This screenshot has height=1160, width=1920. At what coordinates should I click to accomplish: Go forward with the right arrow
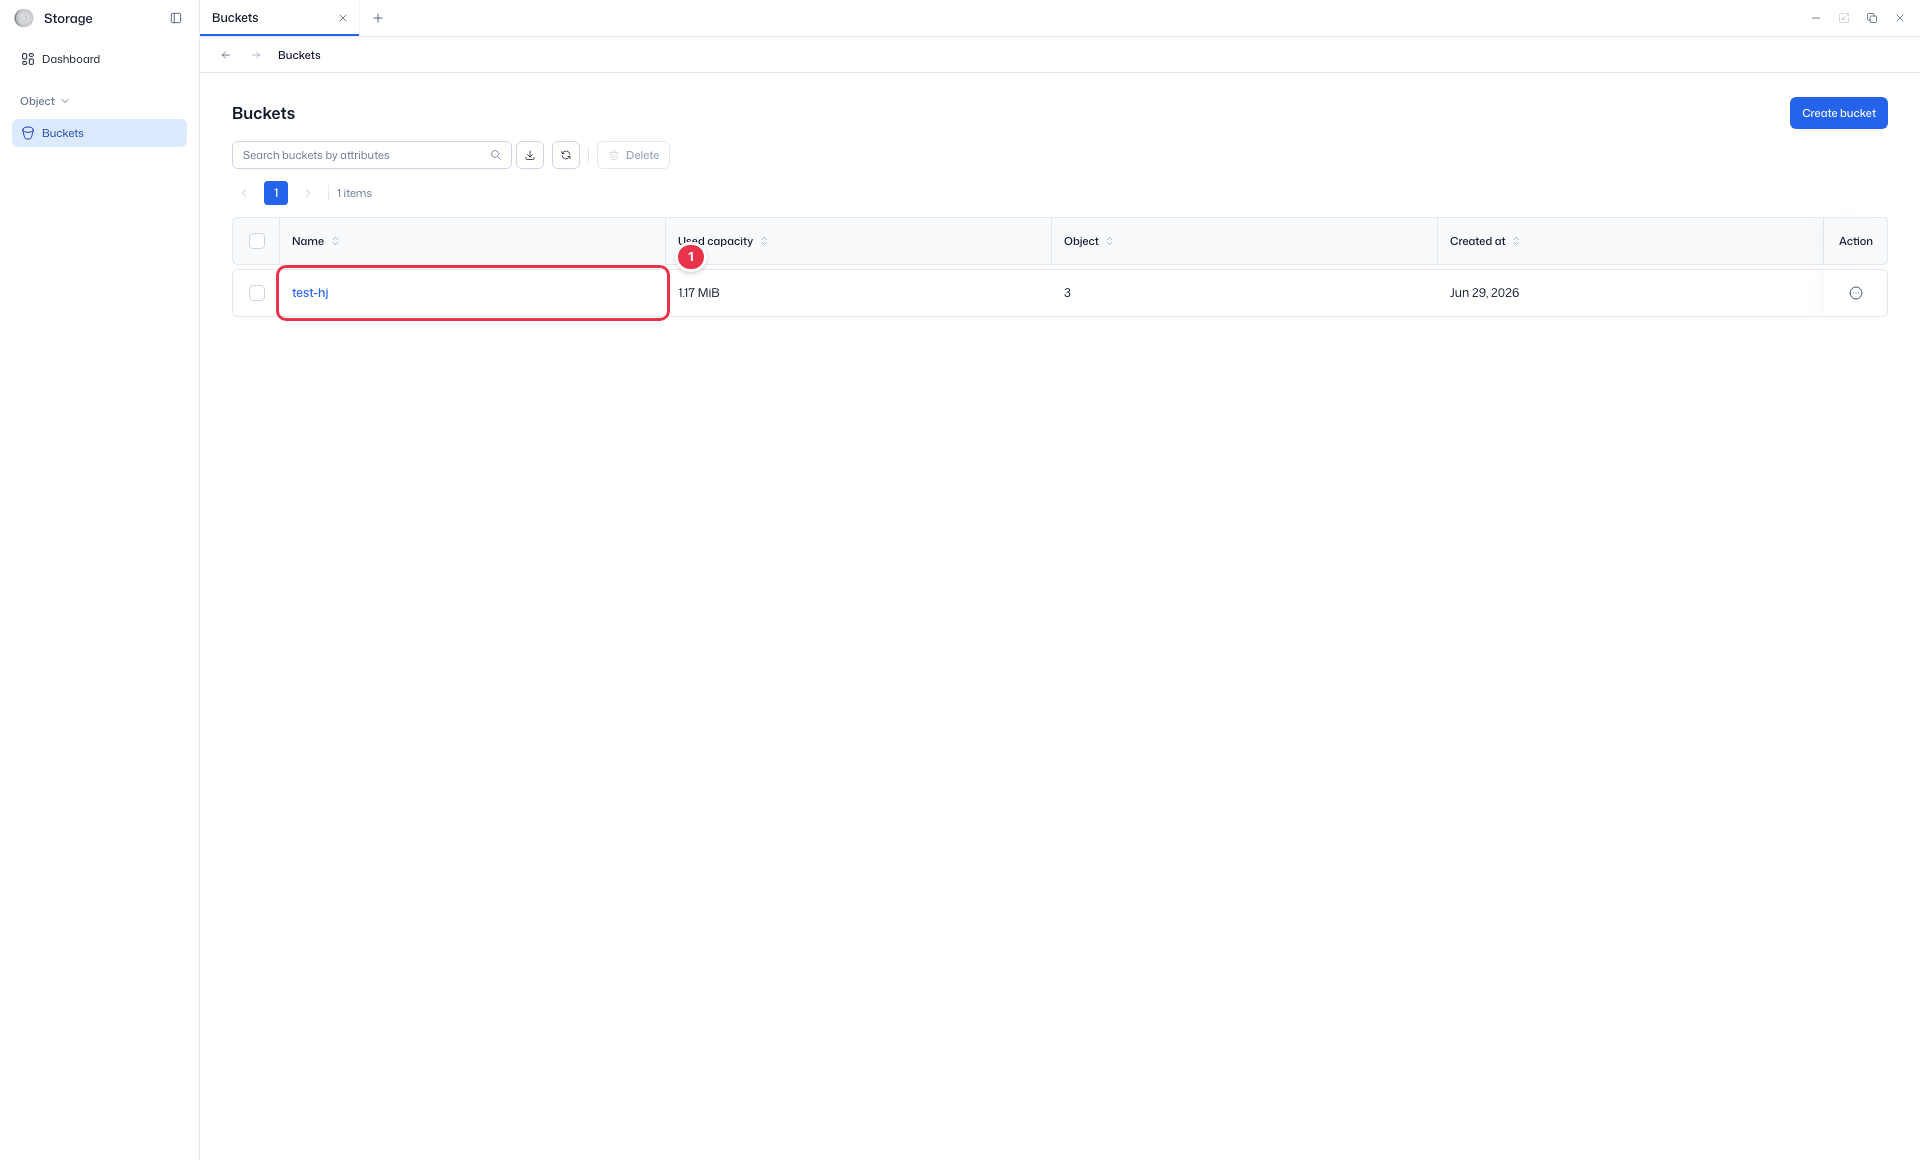pos(256,55)
